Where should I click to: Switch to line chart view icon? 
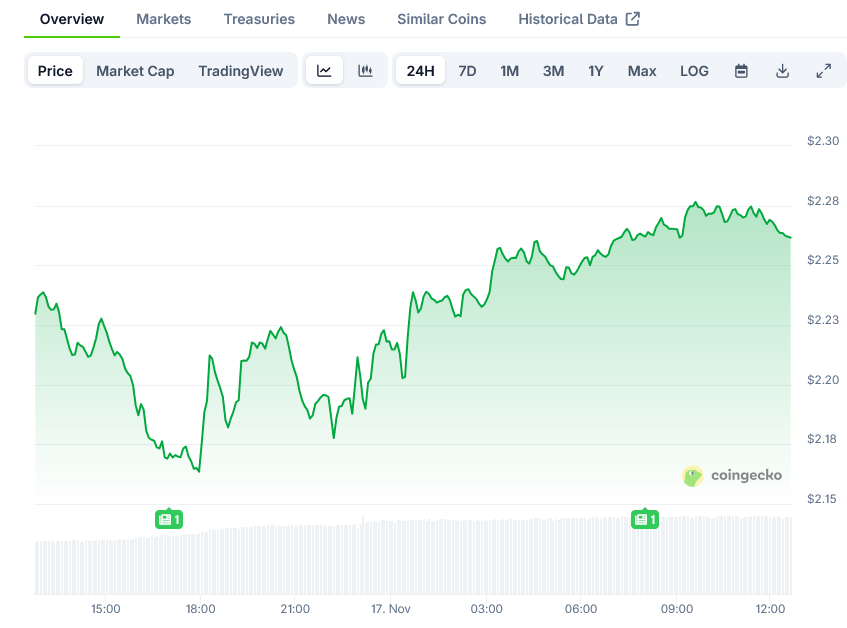tap(324, 71)
